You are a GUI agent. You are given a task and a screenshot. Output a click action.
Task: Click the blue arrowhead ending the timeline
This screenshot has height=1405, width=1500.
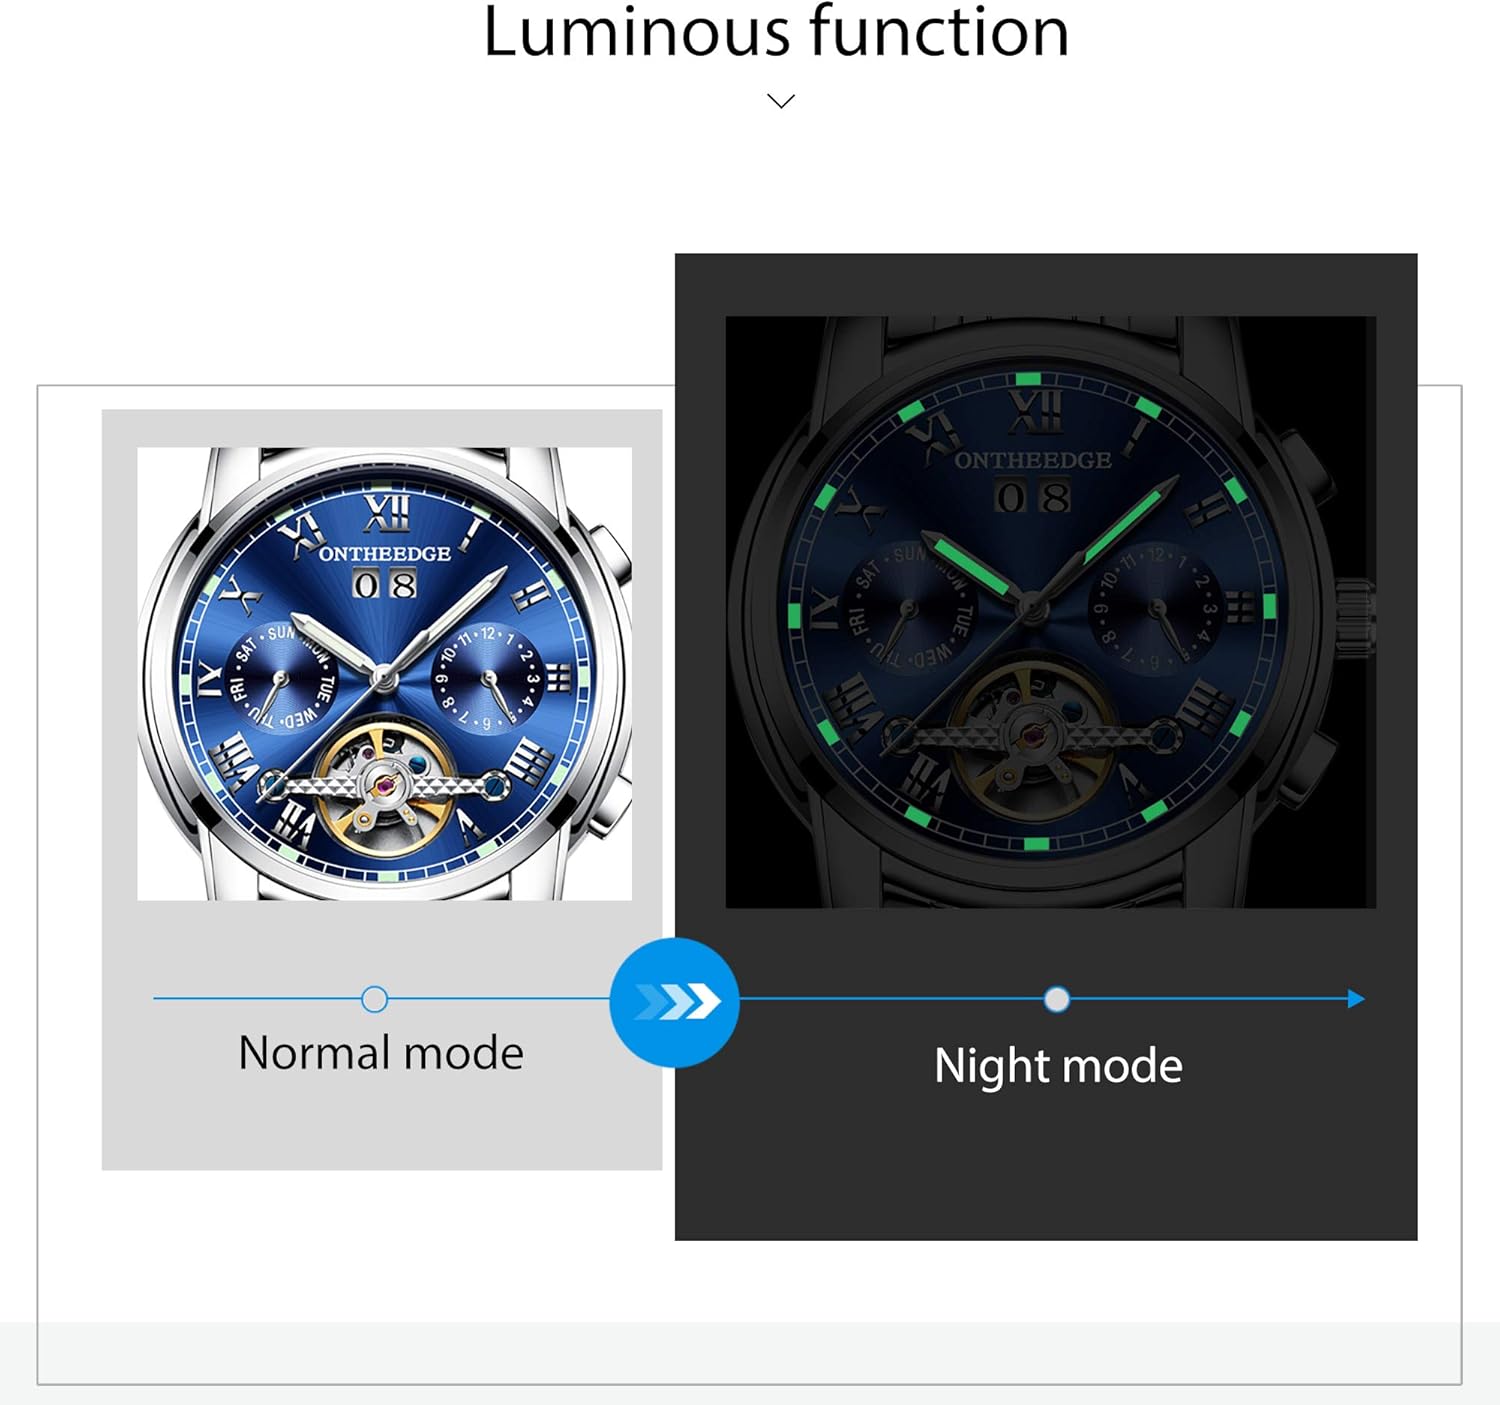[x=1356, y=999]
